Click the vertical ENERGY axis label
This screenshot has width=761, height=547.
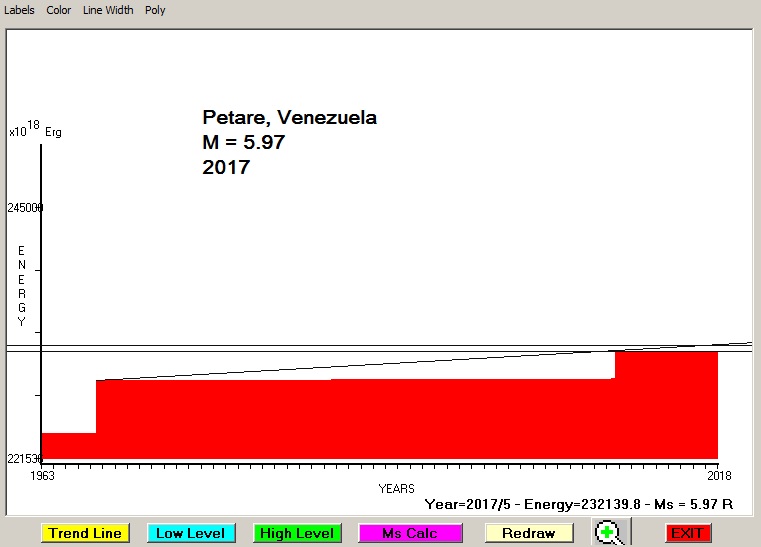coord(22,286)
